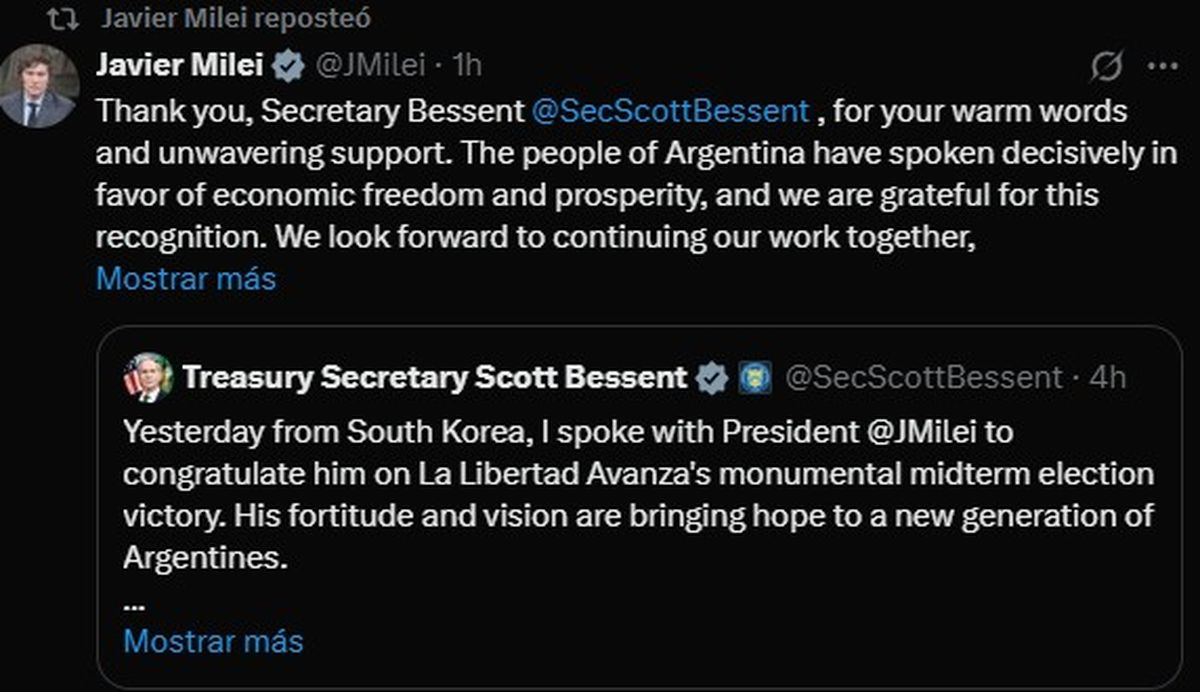Click the gray @SecScottBessent handle in quote
Screen dimensions: 1200x692
[x=923, y=378]
